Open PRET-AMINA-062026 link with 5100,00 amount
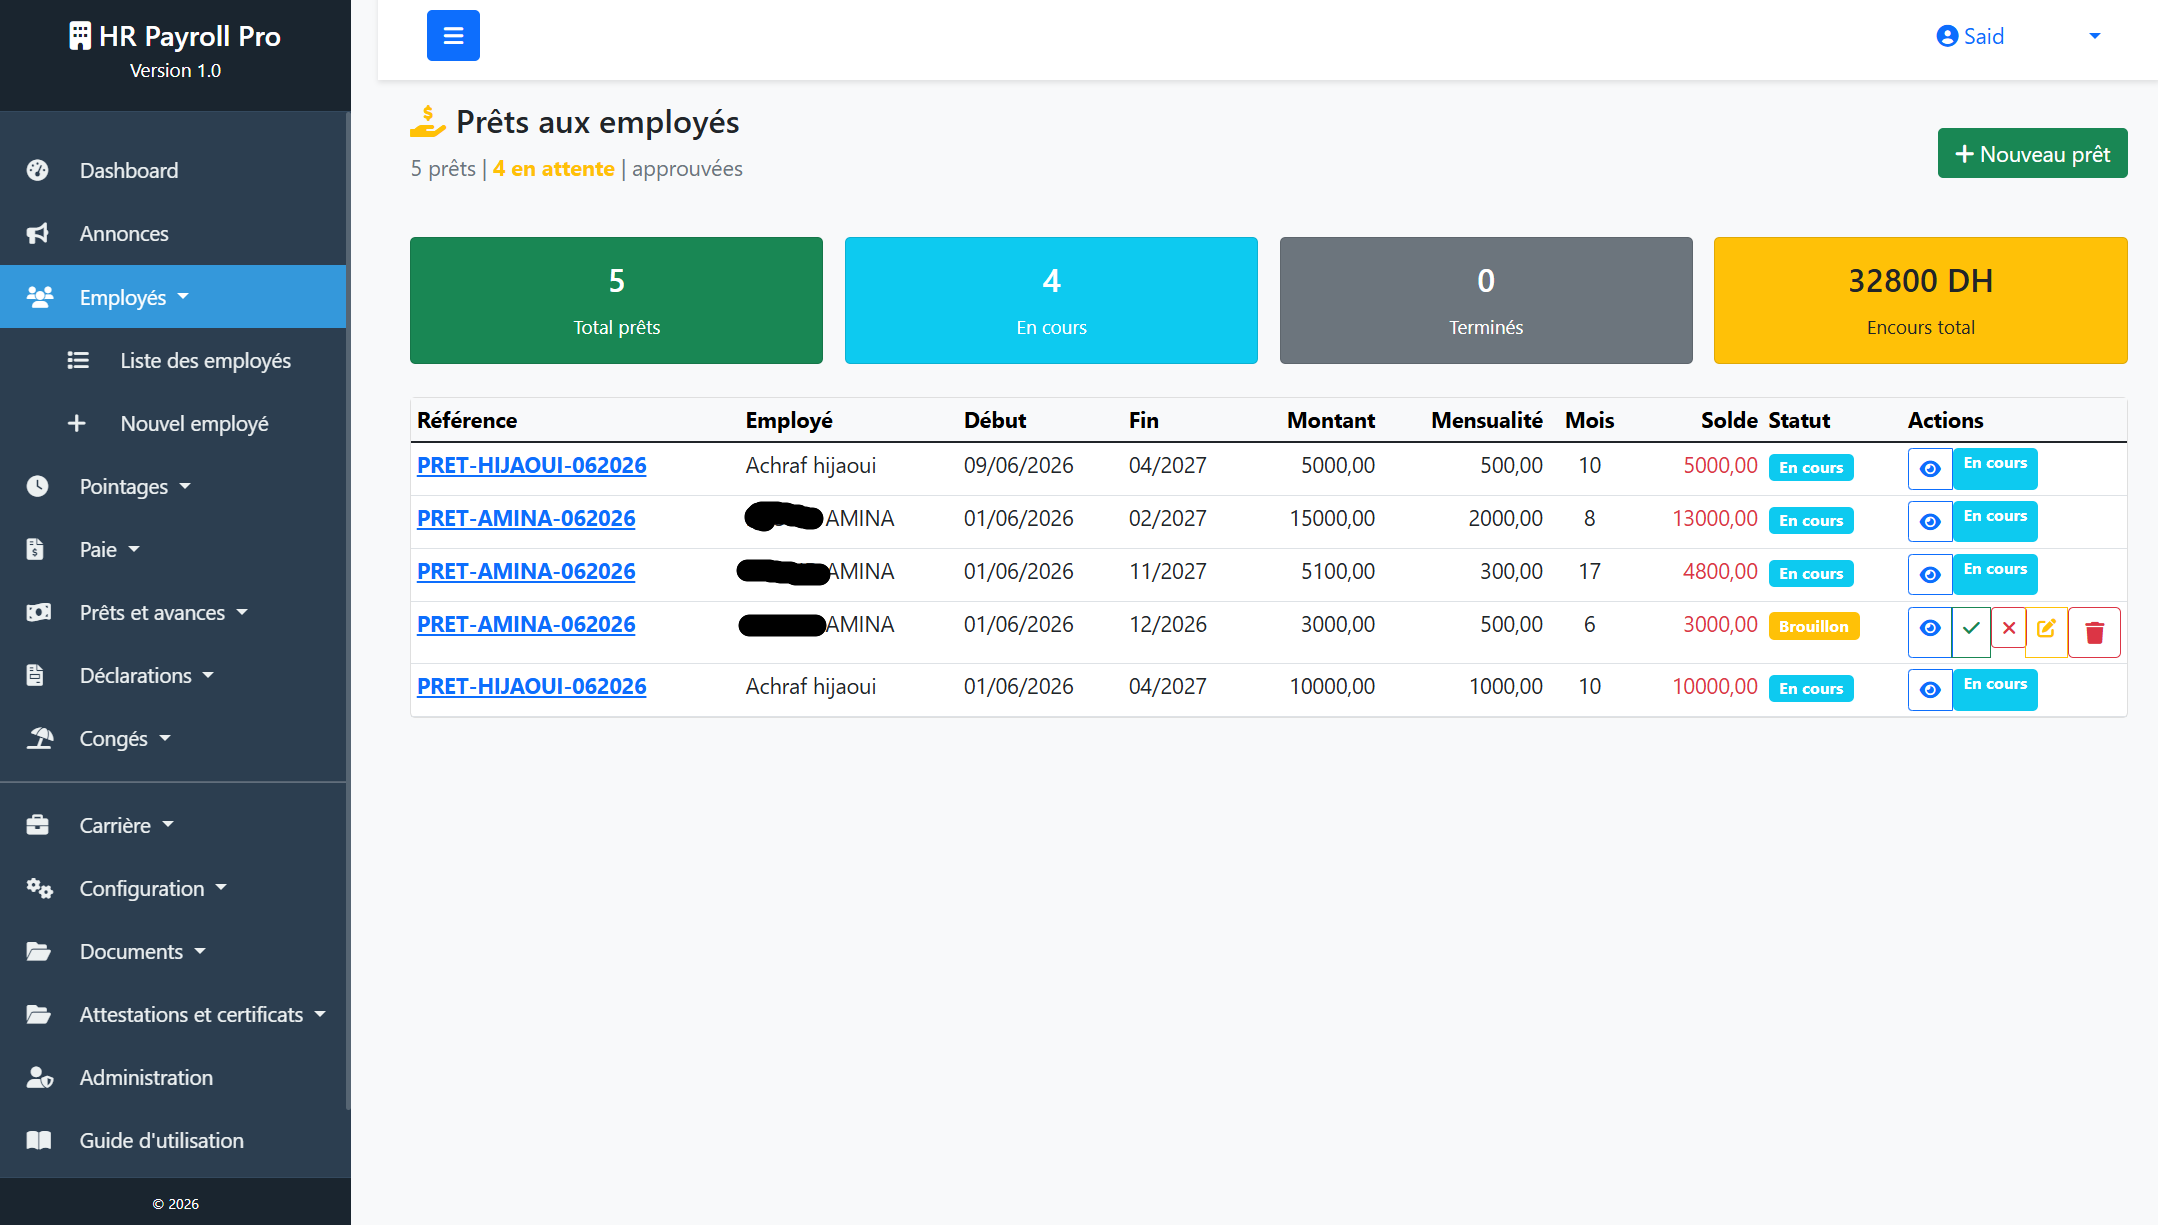 click(526, 571)
